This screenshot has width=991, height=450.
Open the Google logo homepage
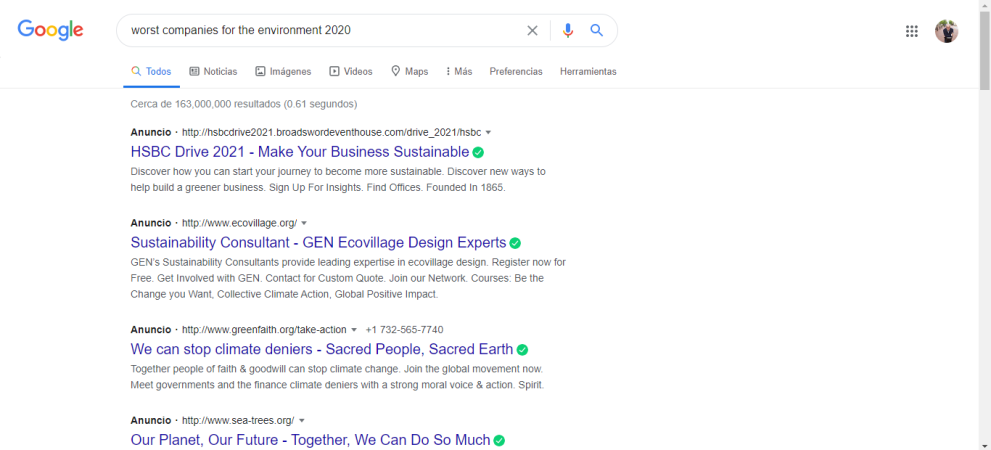tap(51, 30)
